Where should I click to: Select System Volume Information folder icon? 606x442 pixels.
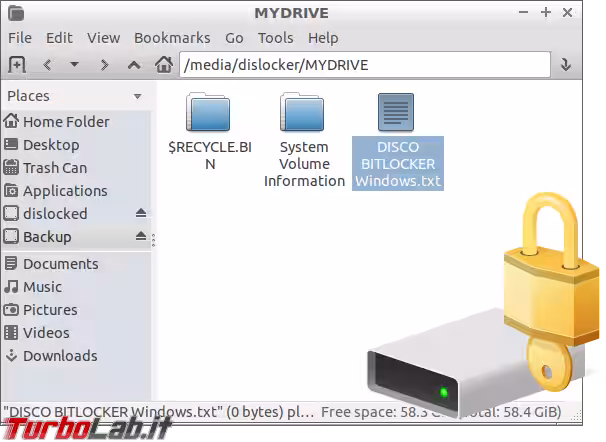302,112
